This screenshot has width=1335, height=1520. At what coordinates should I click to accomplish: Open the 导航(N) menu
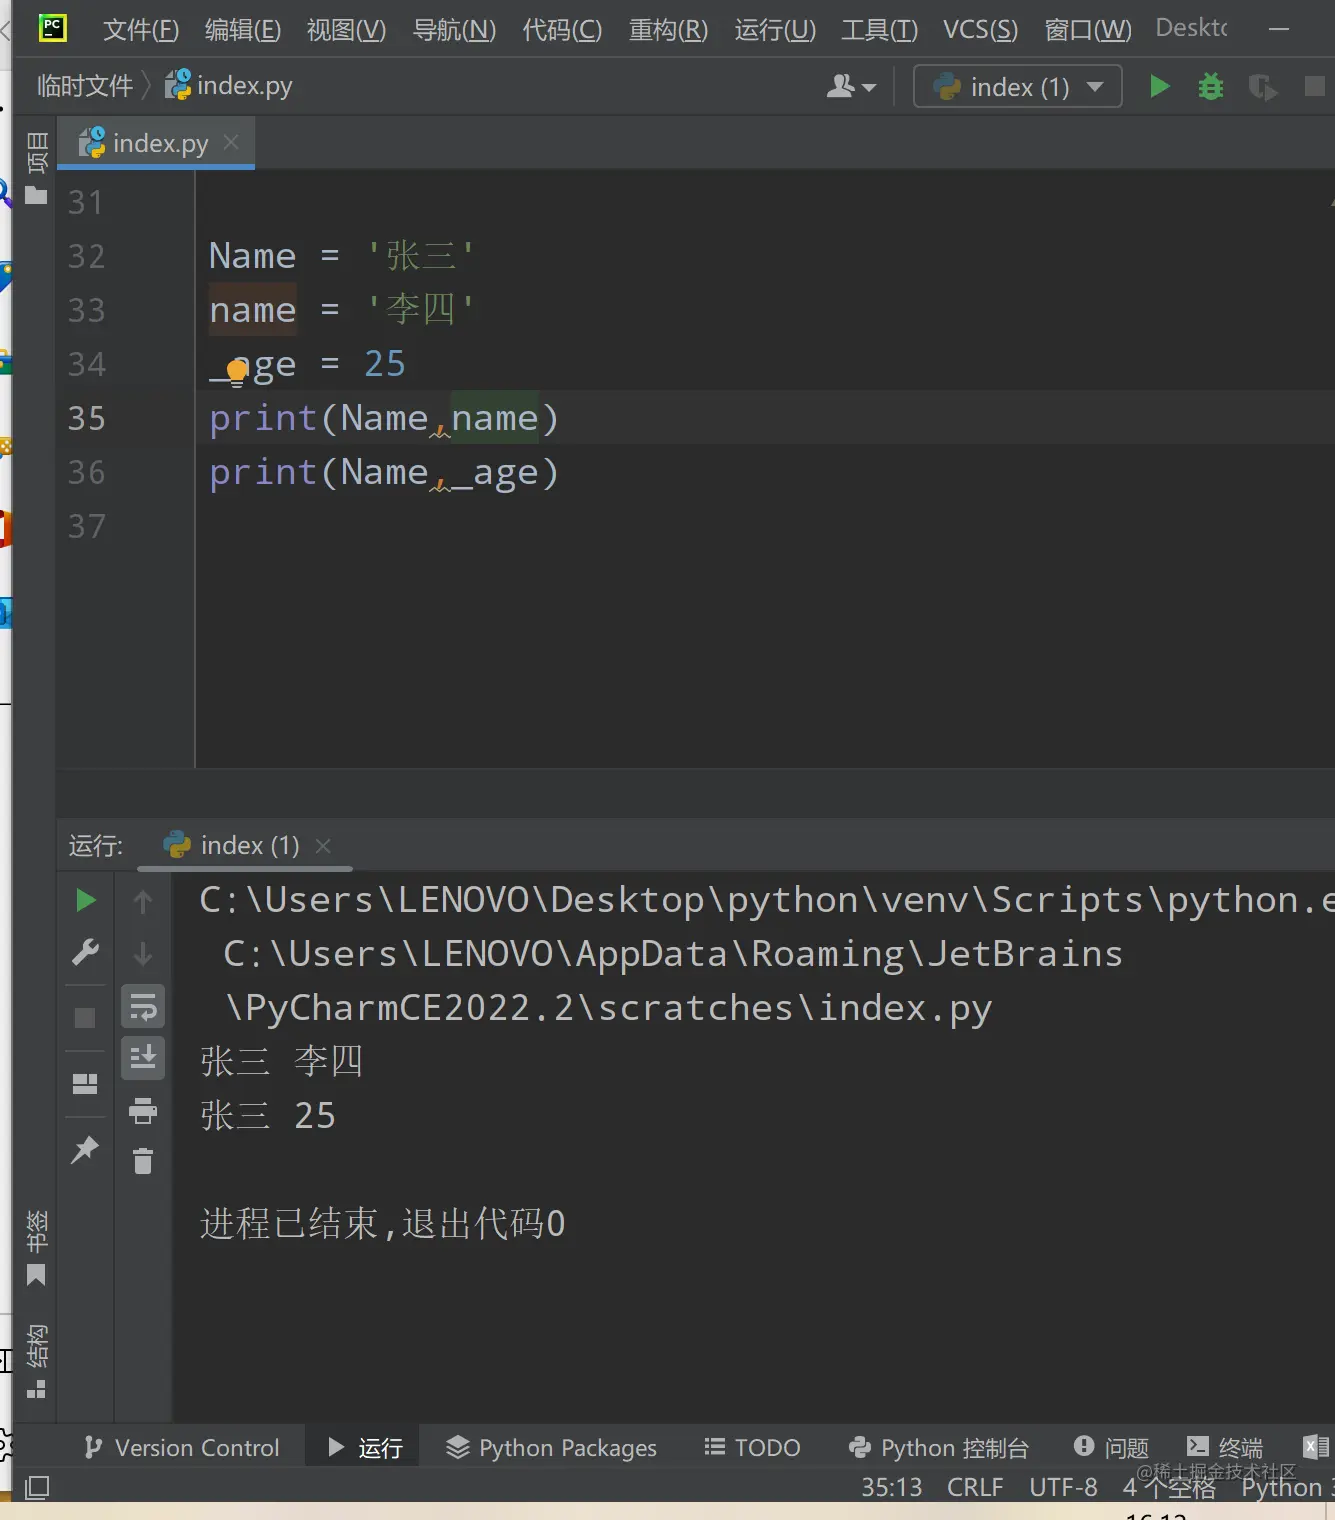point(454,29)
